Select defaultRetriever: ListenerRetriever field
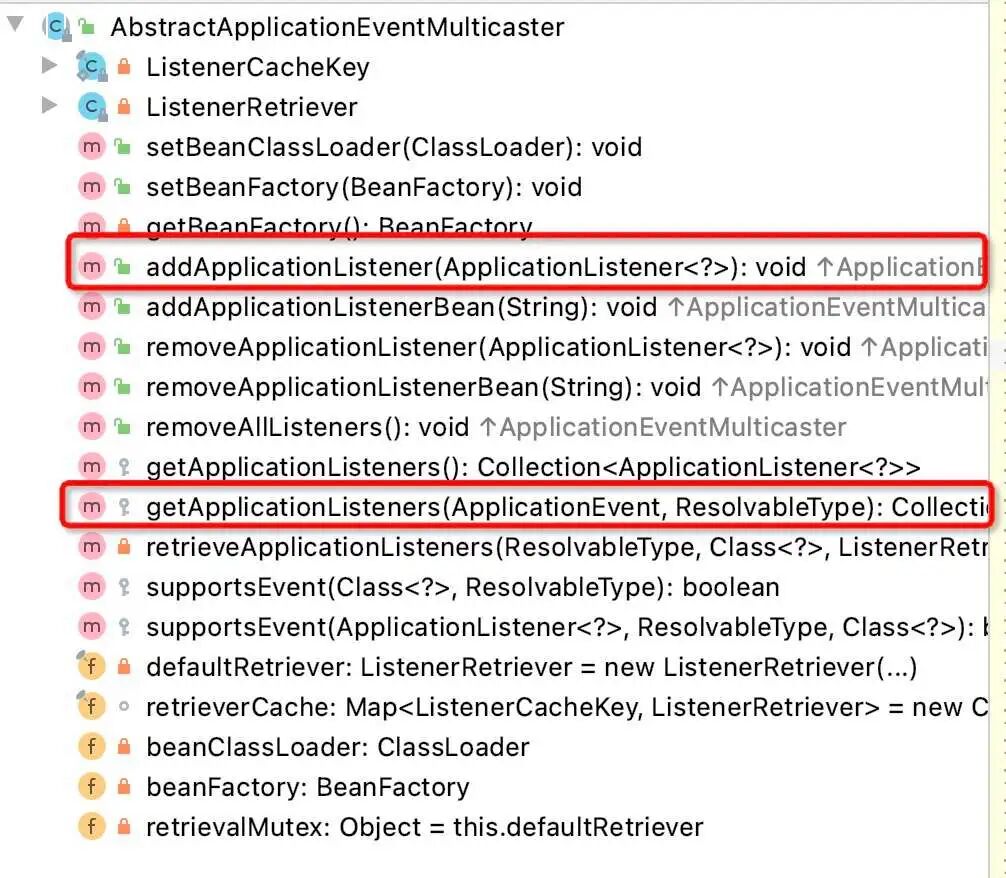The image size is (1006, 878). point(532,666)
